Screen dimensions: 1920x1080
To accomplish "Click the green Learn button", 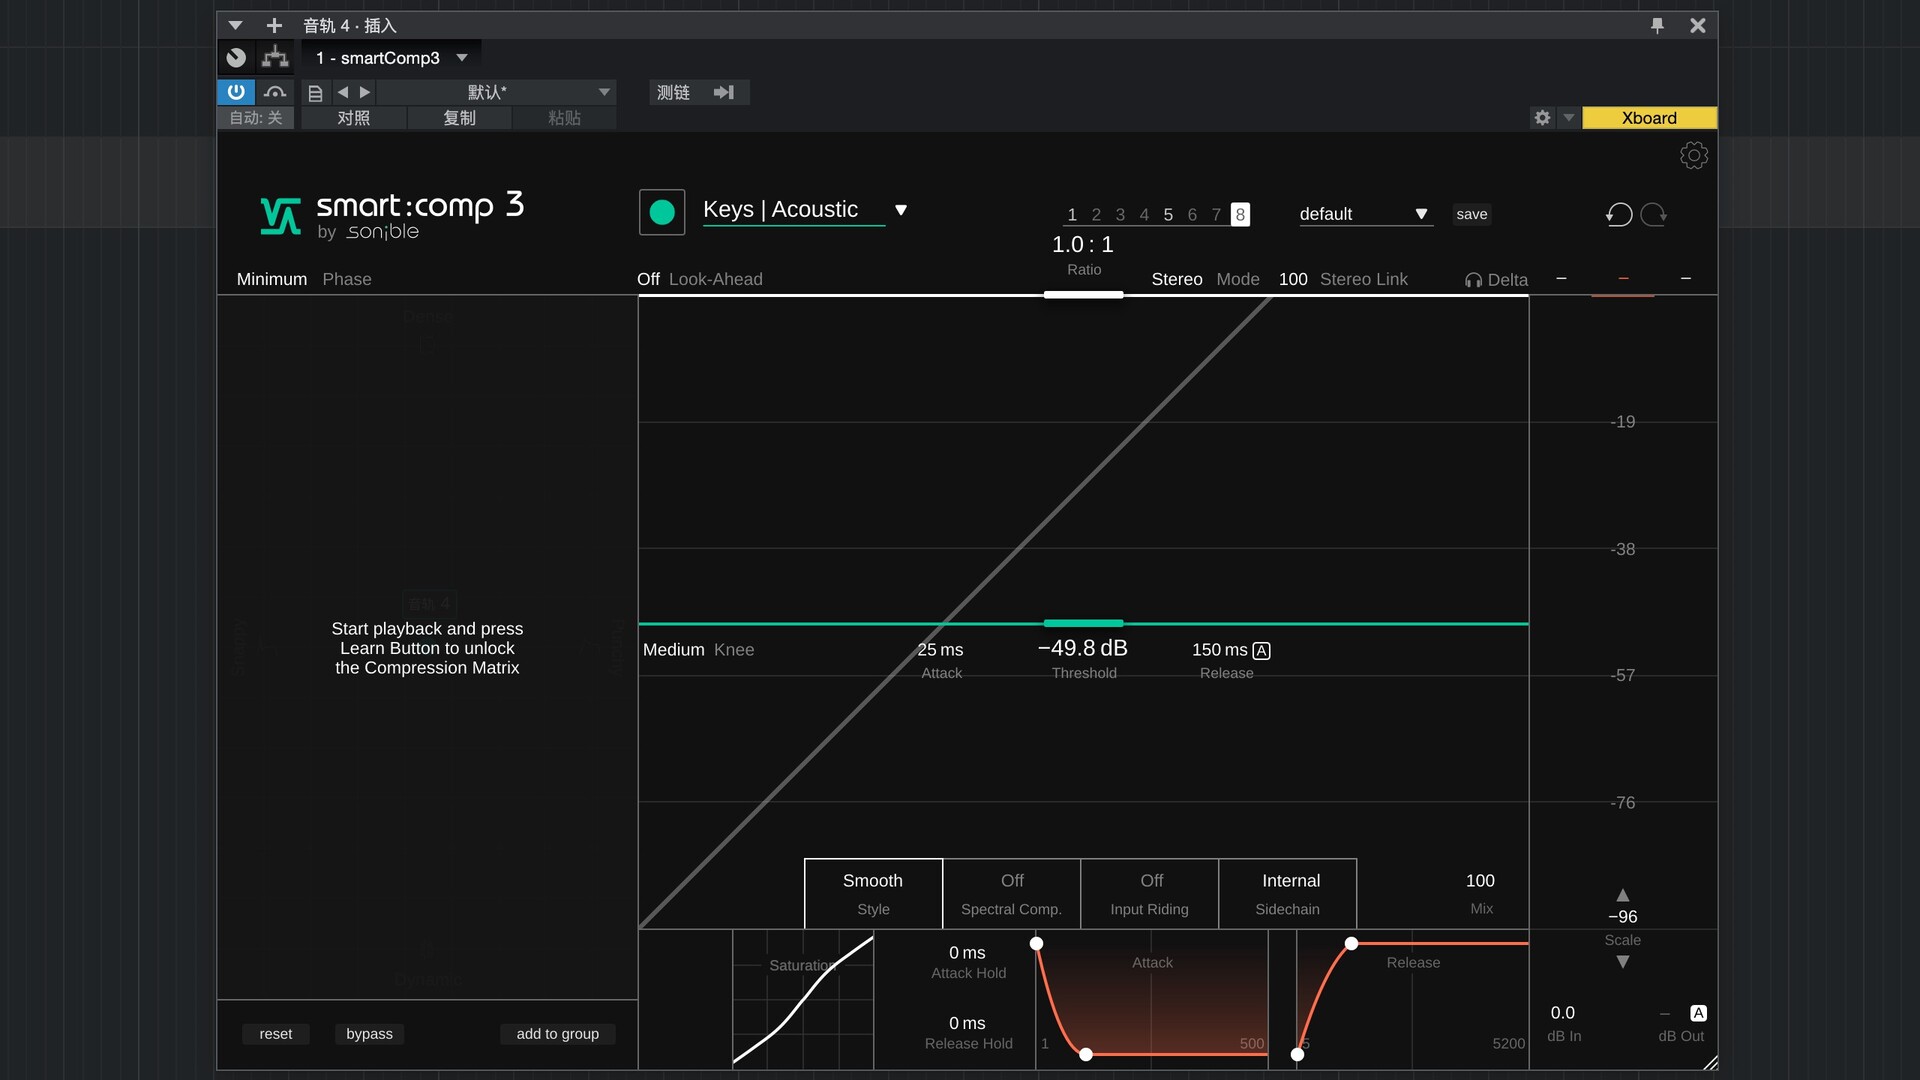I will click(661, 212).
